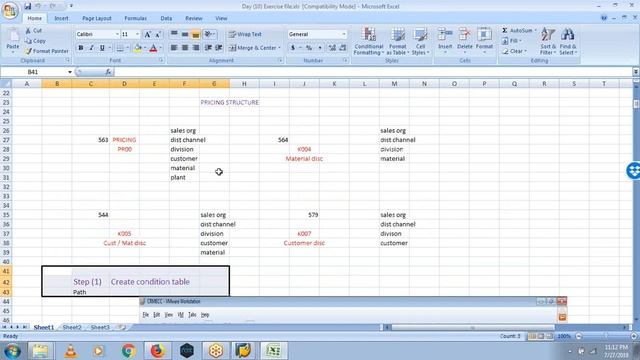Decrease font size with Shrink Font icon
The image size is (640, 360).
point(158,34)
